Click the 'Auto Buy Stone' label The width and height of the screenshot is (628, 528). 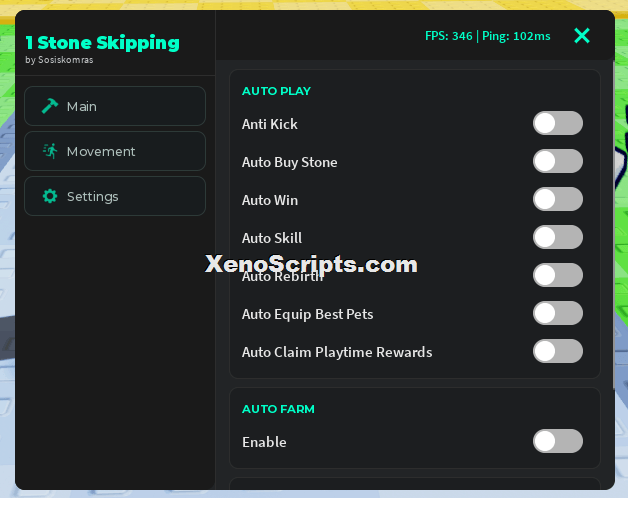click(x=290, y=162)
